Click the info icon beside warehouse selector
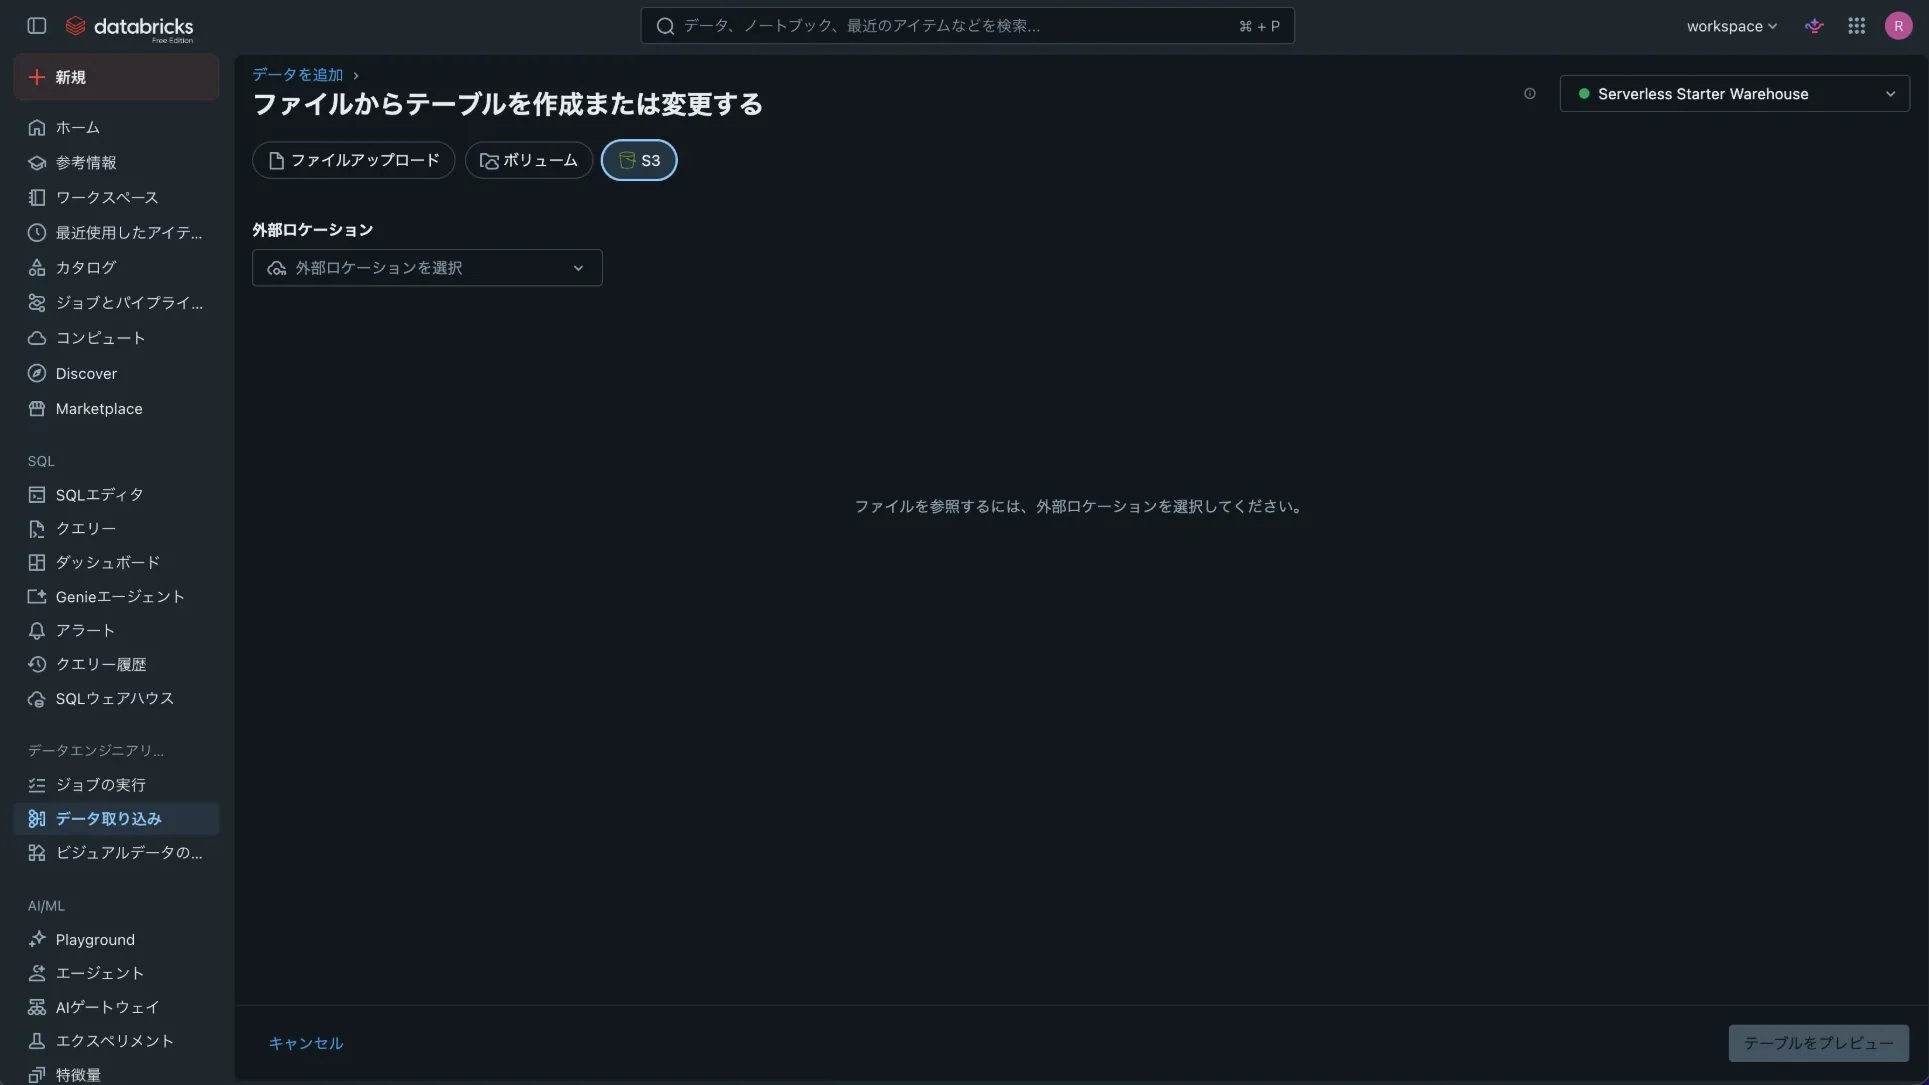 [x=1529, y=94]
